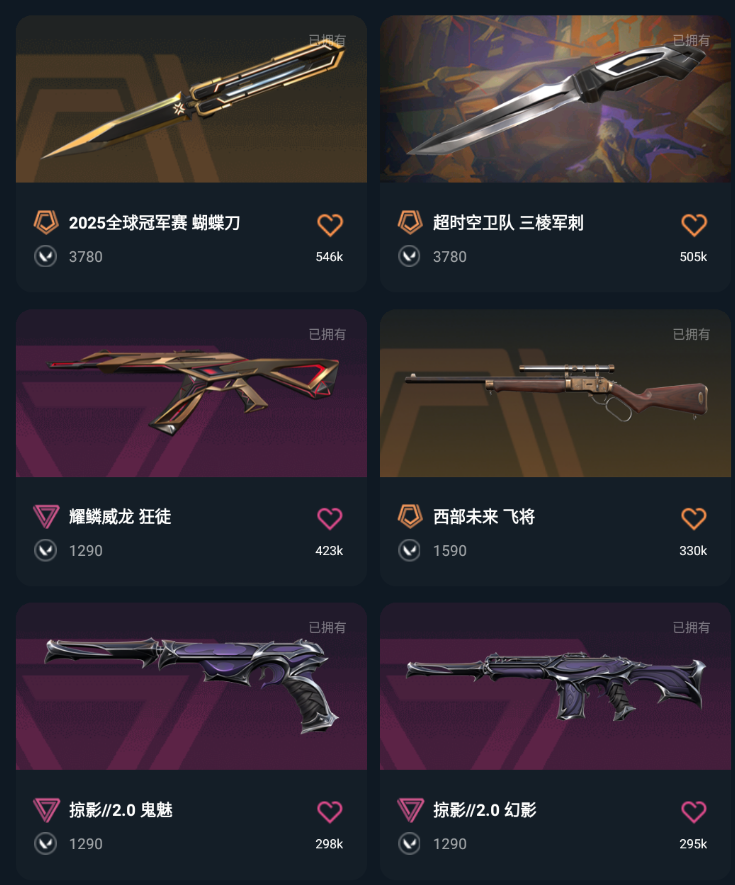Viewport: 735px width, 885px height.
Task: Open the 掠影//2.0 幻影 title link
Action: click(x=485, y=810)
